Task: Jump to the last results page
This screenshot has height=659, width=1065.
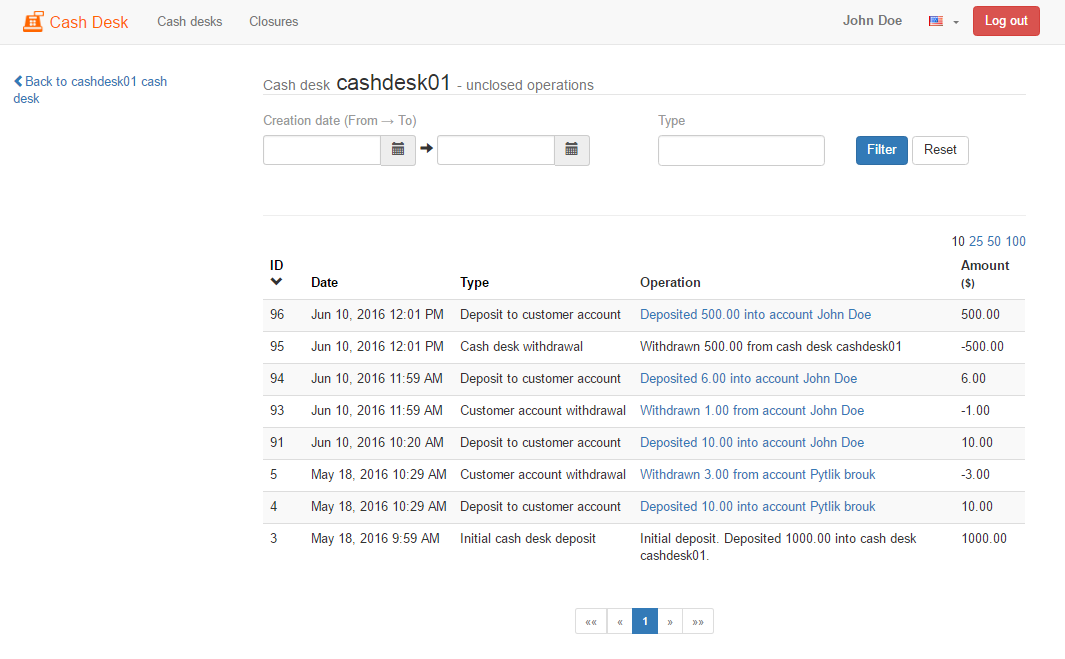Action: coord(698,621)
